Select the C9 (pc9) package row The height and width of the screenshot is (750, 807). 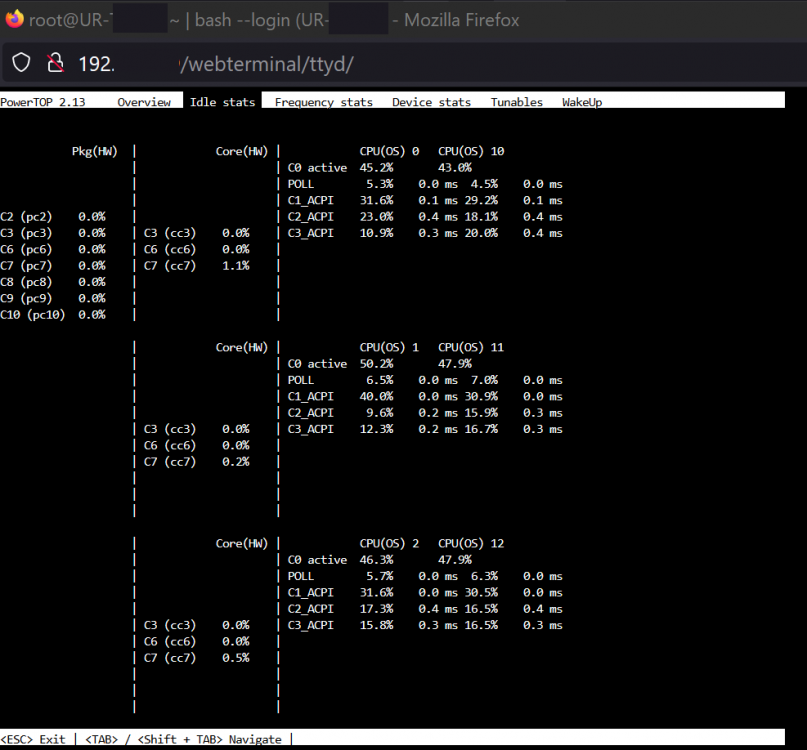pyautogui.click(x=53, y=299)
